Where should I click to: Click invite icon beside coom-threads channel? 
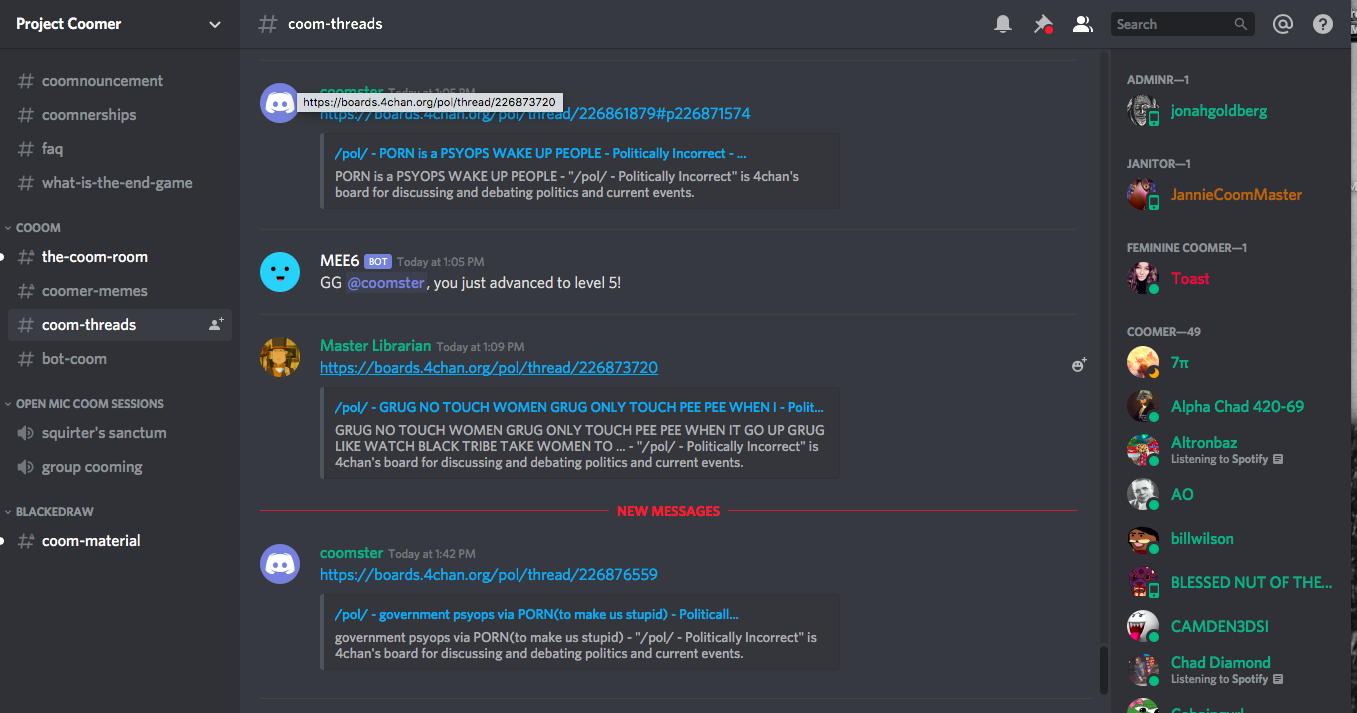pos(215,324)
